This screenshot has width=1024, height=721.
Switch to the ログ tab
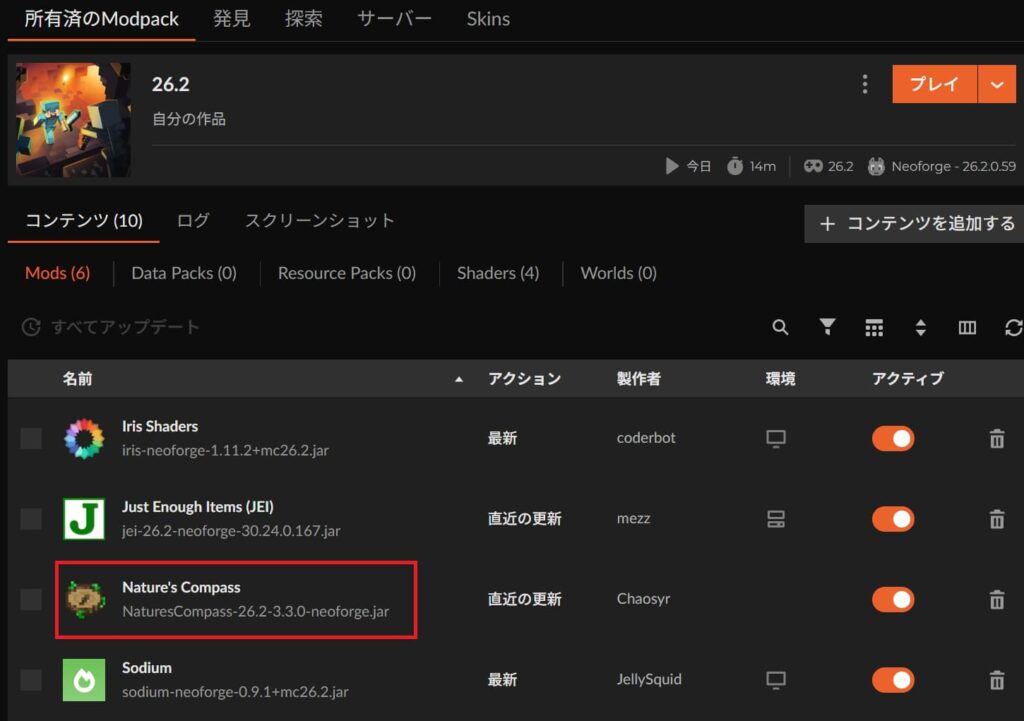(193, 220)
